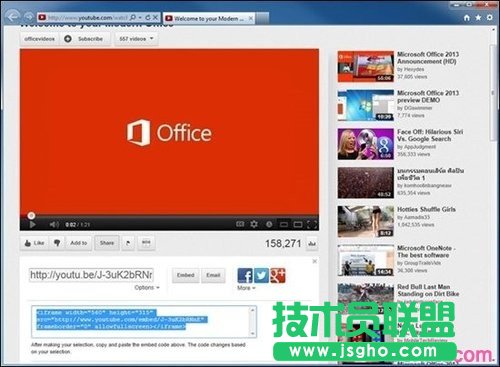Open Red Bull Last Man Standing link
500x367 pixels.
tap(428, 290)
